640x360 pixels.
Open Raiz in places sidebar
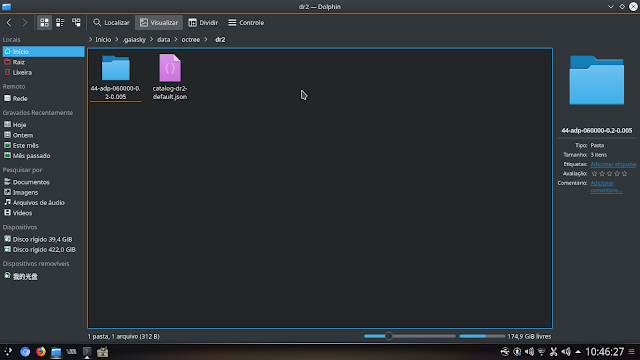(x=43, y=62)
